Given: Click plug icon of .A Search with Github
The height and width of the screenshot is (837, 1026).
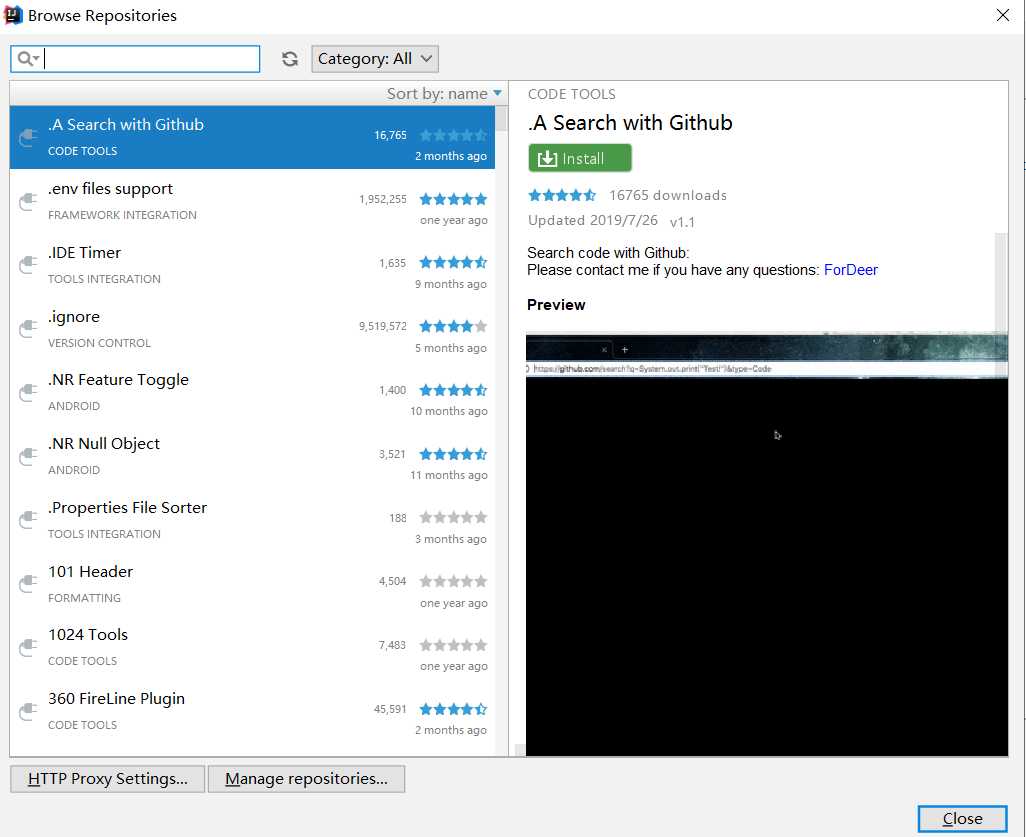Looking at the screenshot, I should [x=27, y=137].
